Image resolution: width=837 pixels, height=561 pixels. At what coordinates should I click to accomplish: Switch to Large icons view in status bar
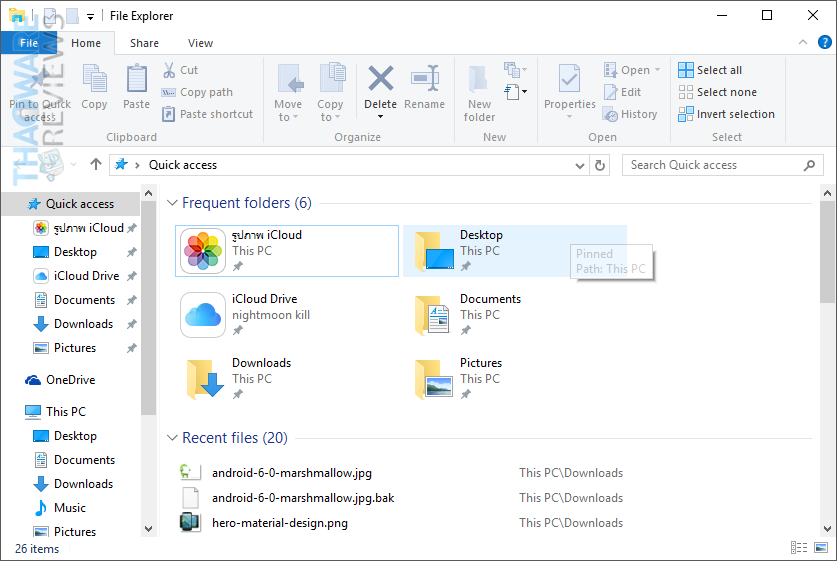point(821,547)
